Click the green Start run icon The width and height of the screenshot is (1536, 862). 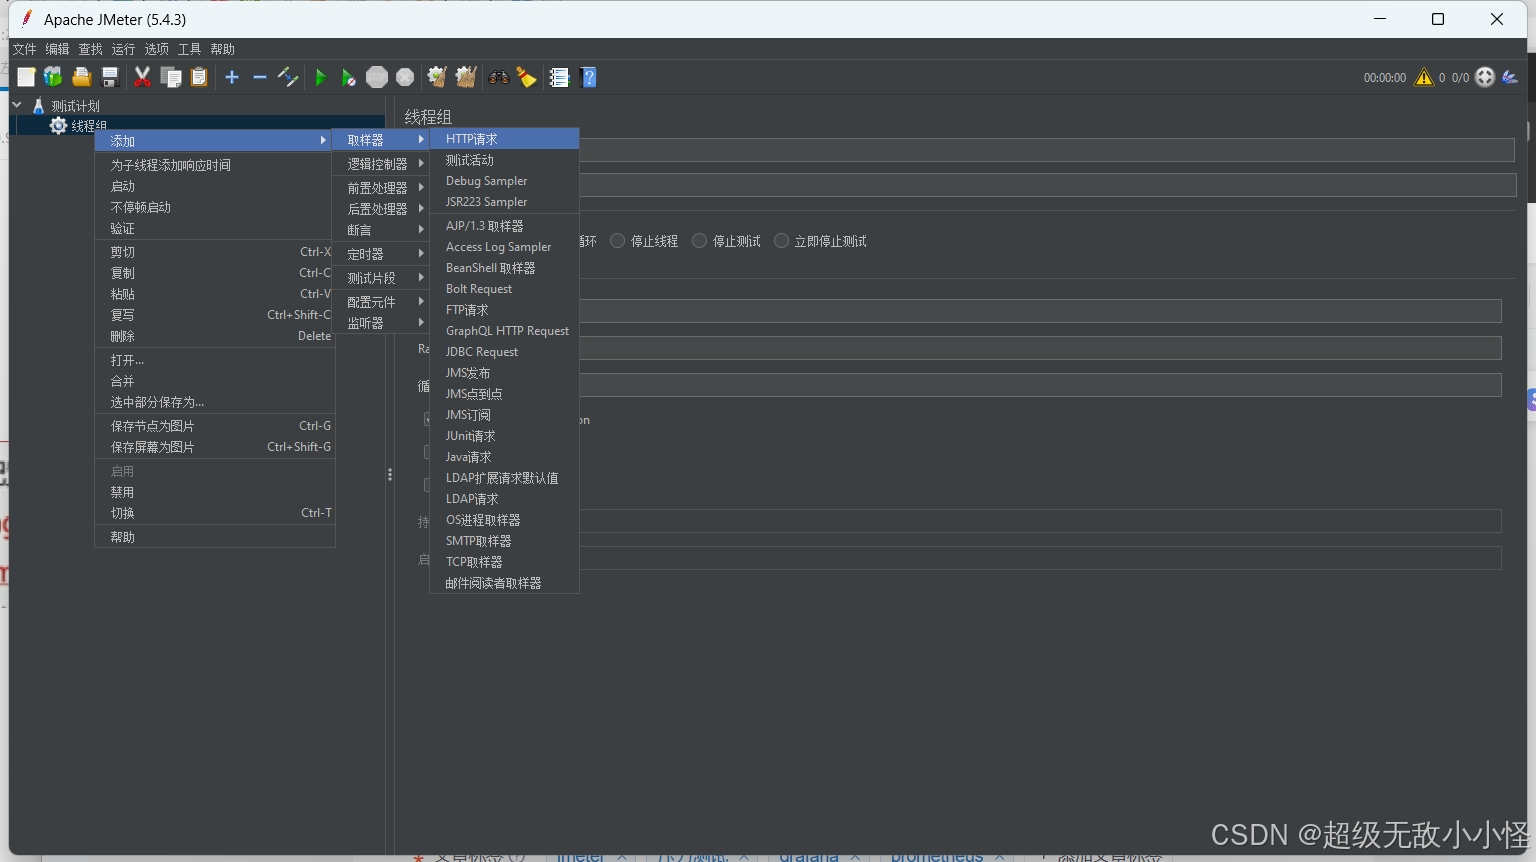(x=320, y=77)
